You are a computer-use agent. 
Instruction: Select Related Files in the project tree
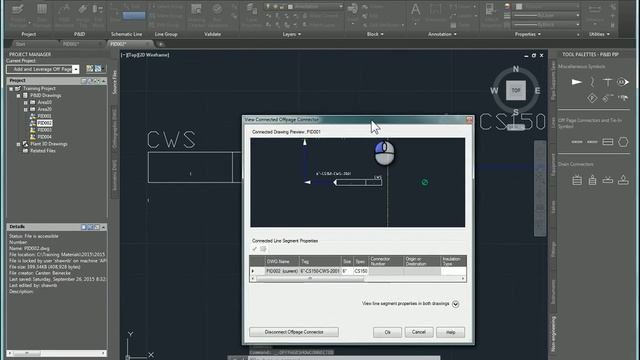click(42, 151)
